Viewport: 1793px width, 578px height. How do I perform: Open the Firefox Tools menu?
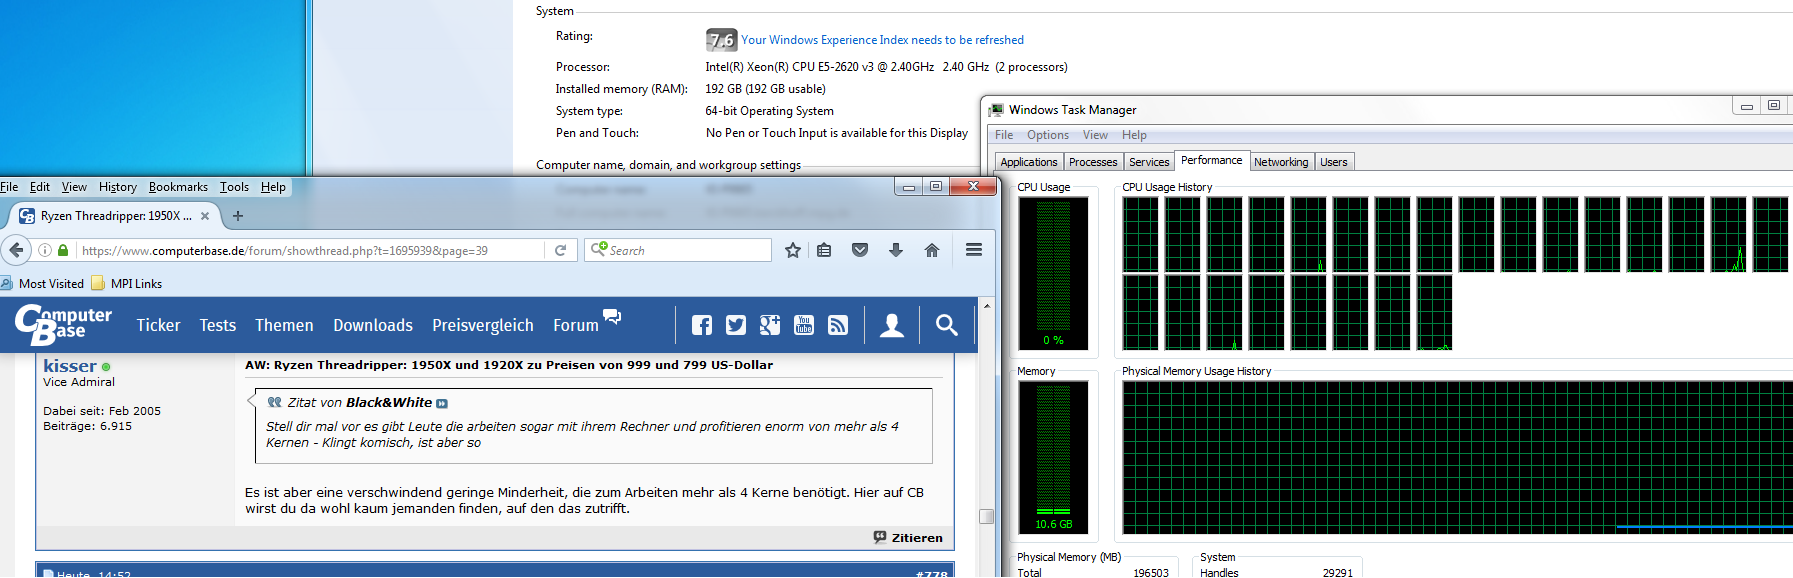tap(234, 187)
